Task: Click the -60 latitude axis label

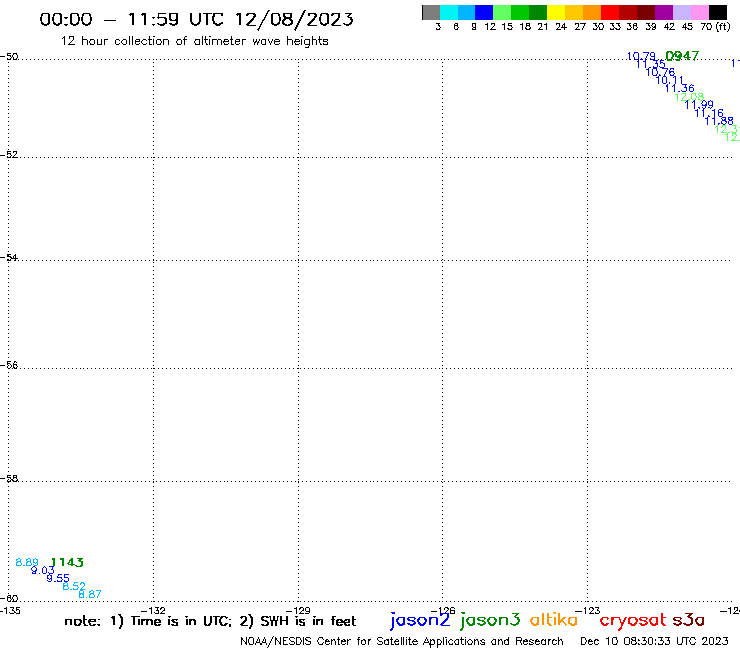Action: pos(9,599)
